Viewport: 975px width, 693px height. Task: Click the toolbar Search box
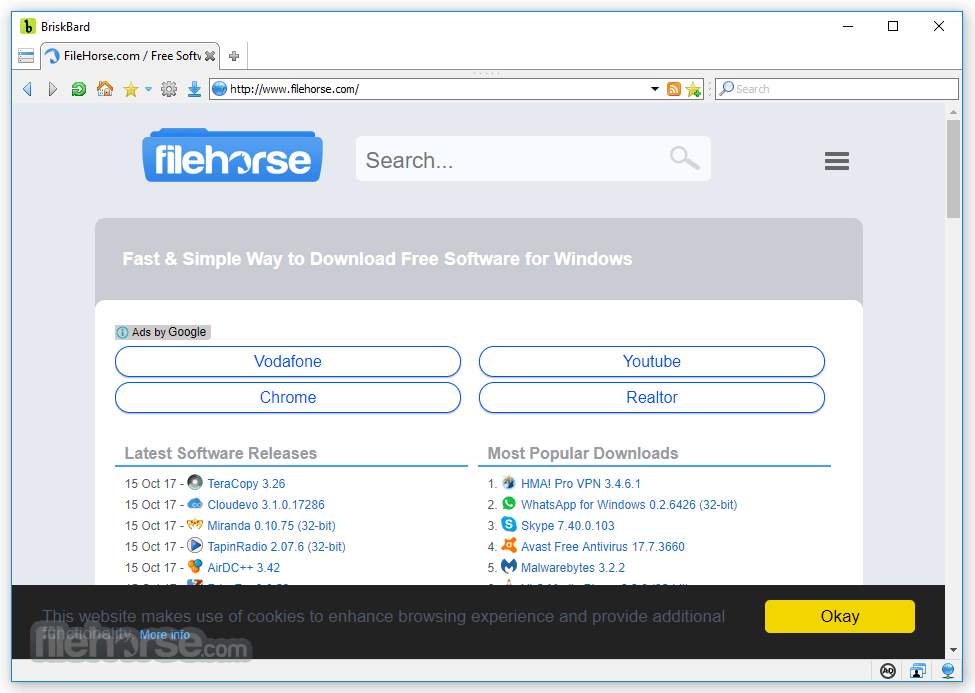coord(836,89)
